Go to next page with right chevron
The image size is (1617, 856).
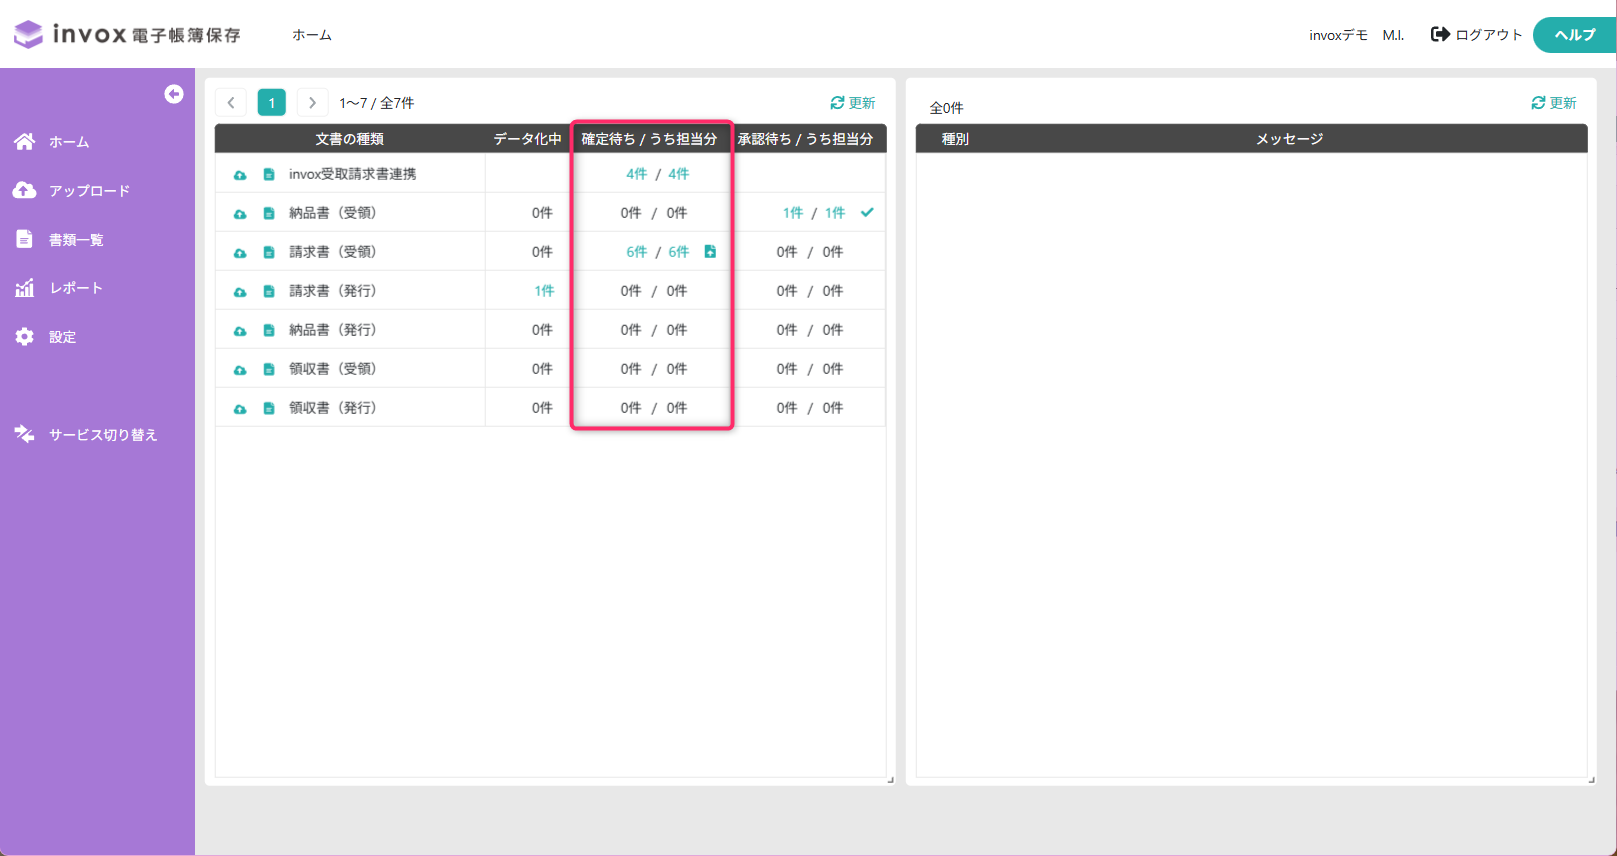pyautogui.click(x=312, y=102)
